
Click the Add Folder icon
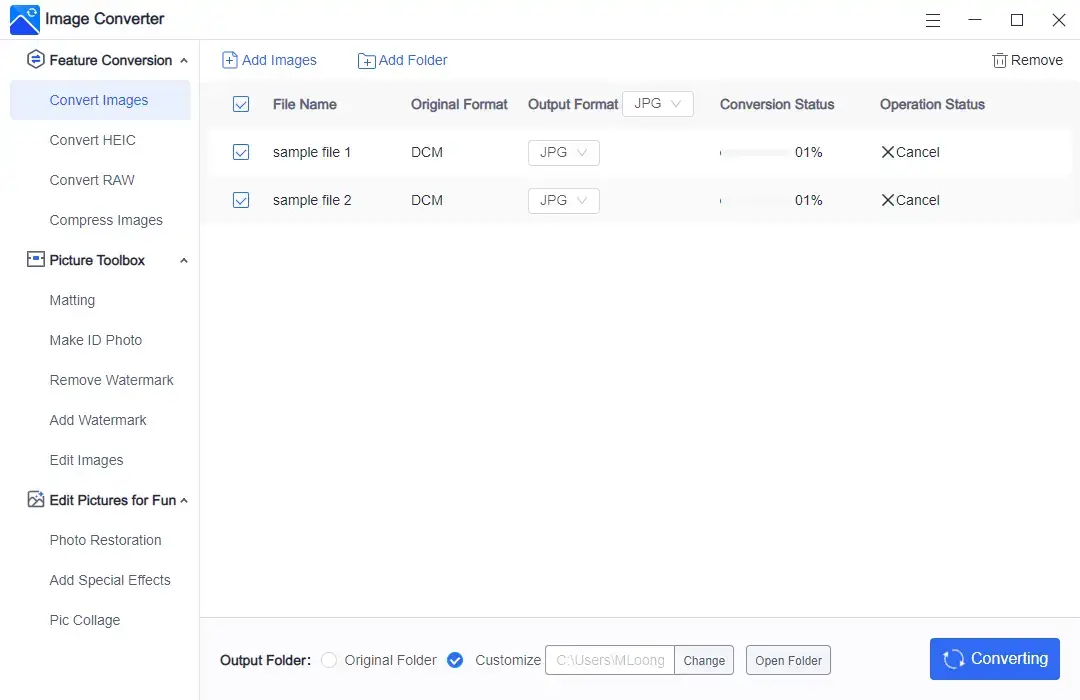pyautogui.click(x=367, y=61)
